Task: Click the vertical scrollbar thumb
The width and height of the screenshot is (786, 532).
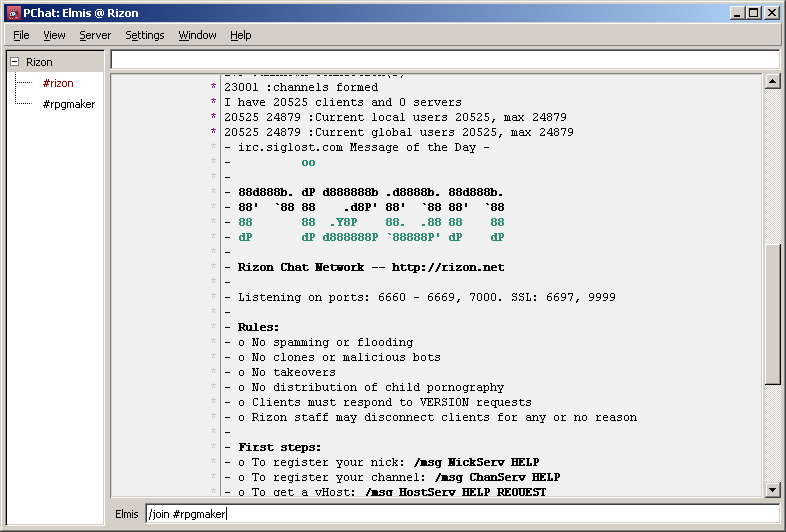Action: (x=772, y=314)
